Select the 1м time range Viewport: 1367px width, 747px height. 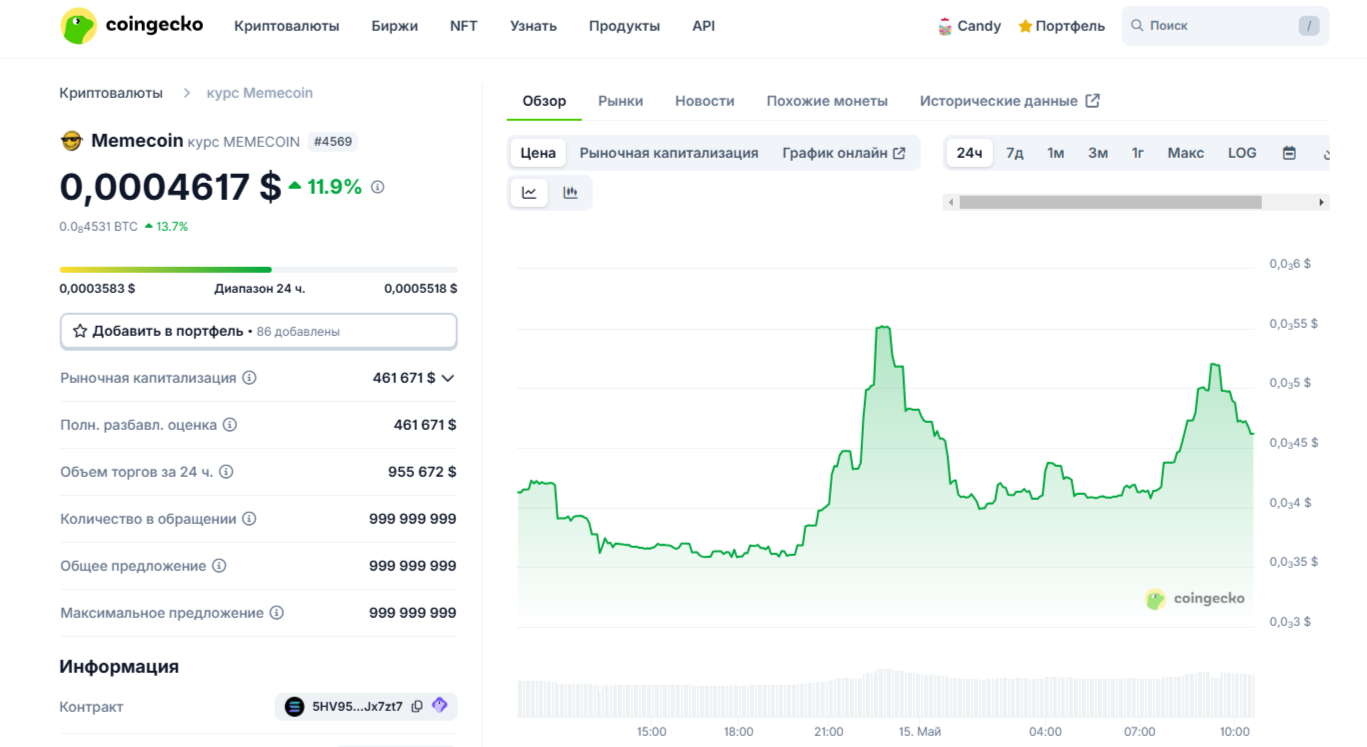(x=1055, y=153)
